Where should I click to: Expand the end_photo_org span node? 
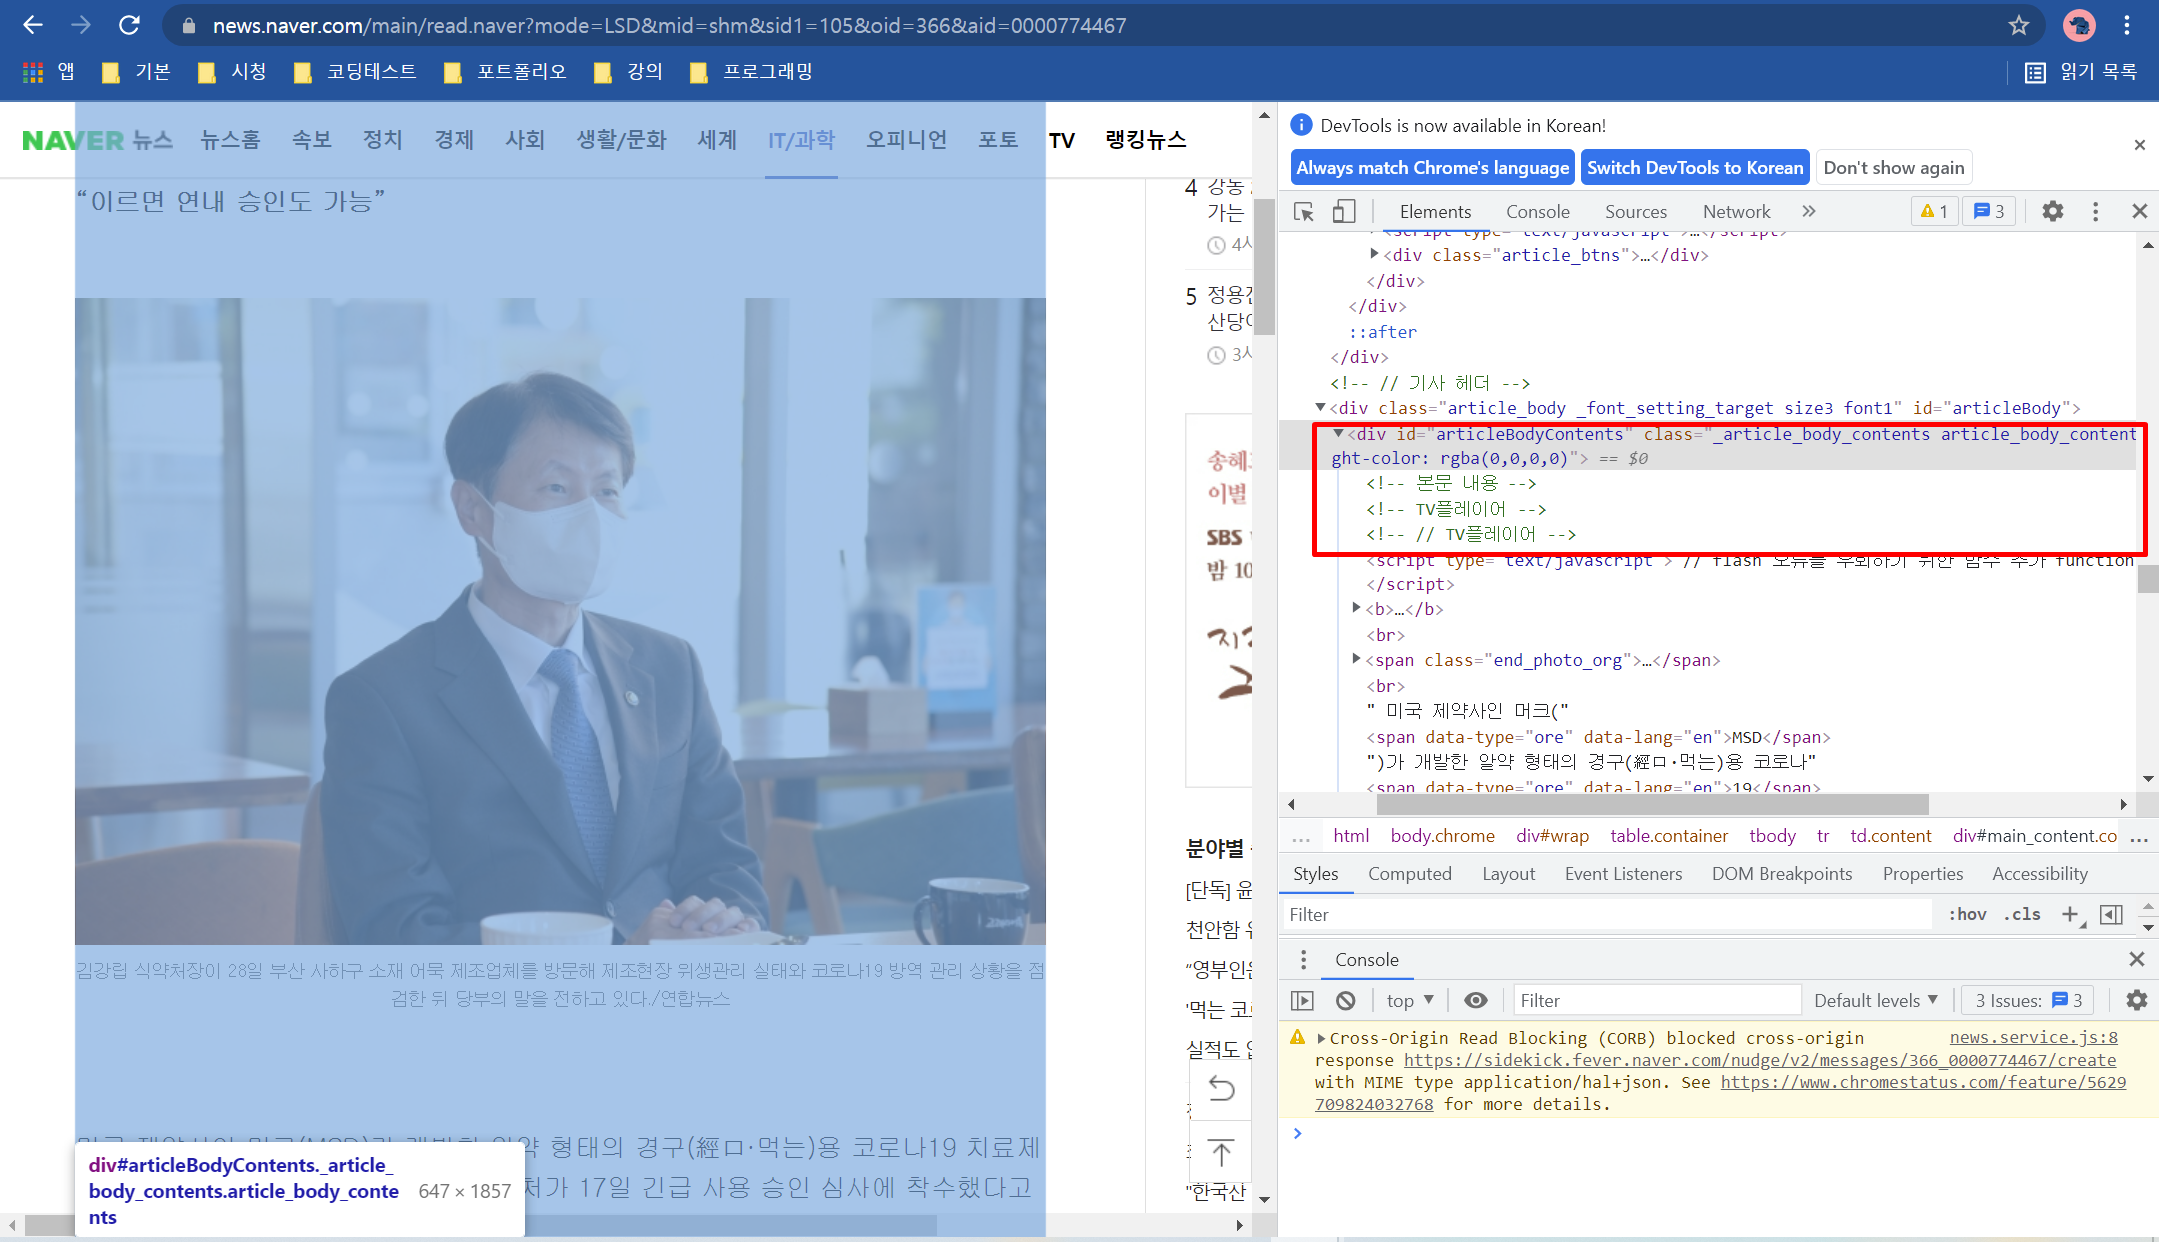click(x=1356, y=659)
